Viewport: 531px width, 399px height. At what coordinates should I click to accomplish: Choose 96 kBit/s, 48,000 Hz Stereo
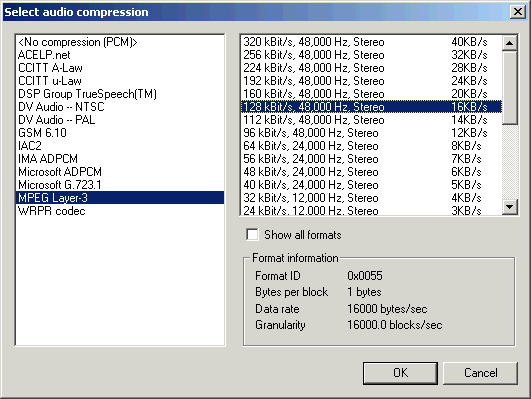tap(371, 133)
